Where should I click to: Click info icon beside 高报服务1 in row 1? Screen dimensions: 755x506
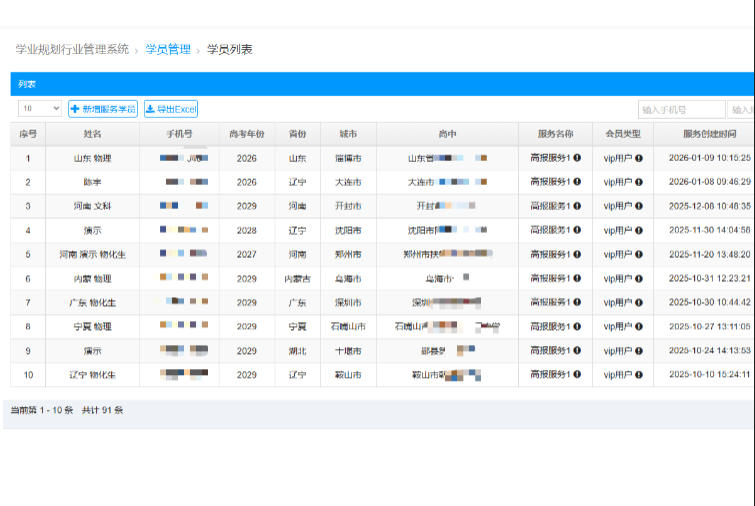tap(577, 157)
